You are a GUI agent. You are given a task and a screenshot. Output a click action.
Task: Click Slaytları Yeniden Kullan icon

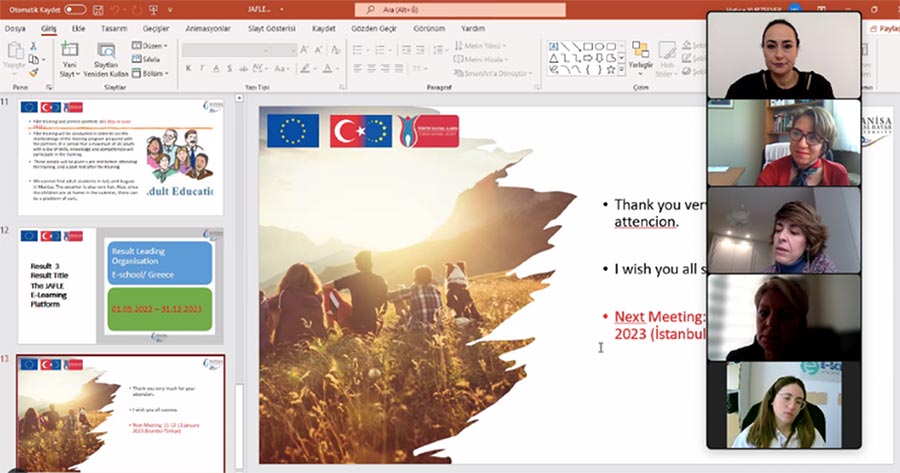tap(106, 56)
